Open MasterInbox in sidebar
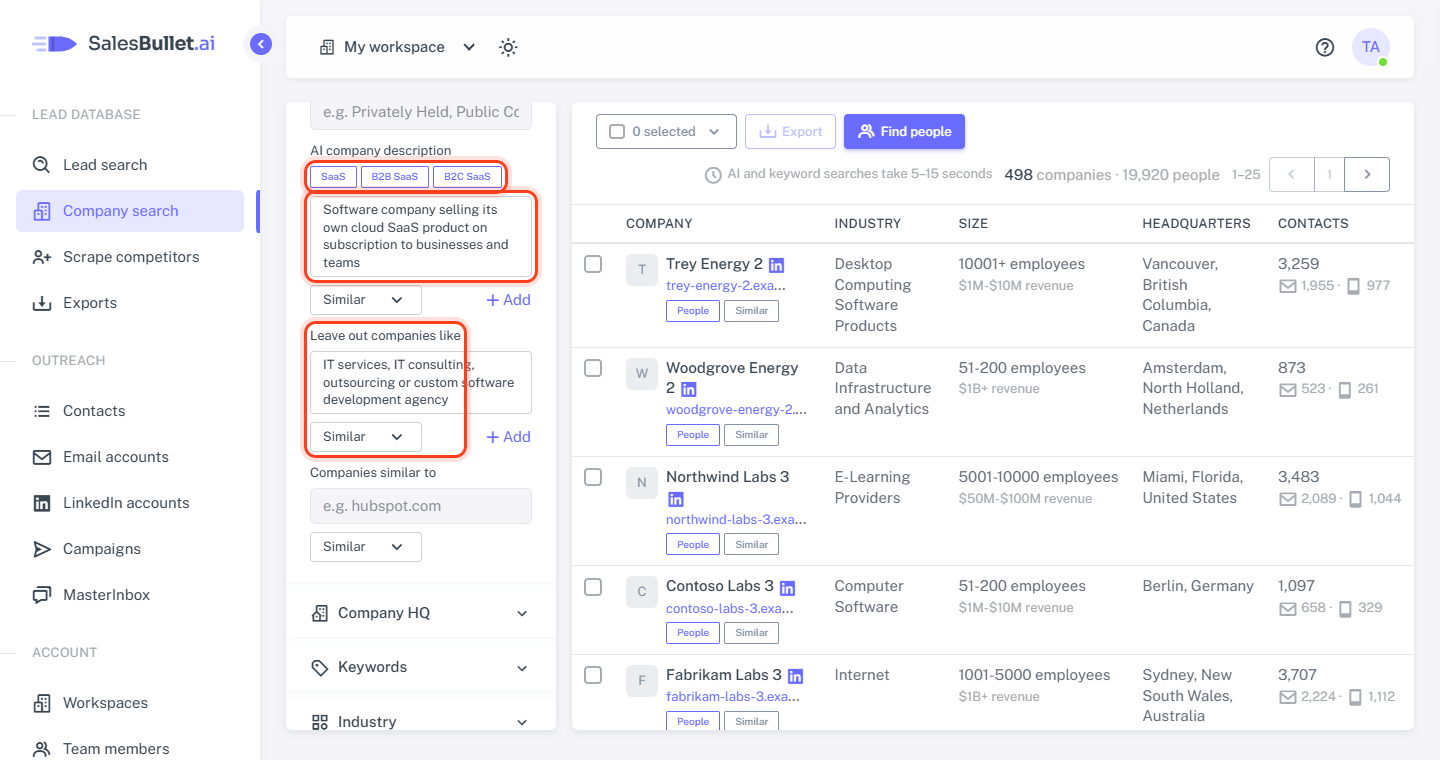 coord(130,595)
